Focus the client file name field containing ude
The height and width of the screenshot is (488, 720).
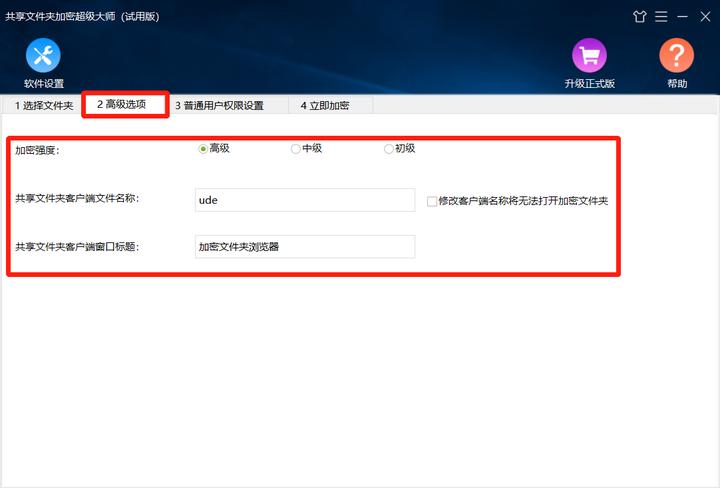[305, 200]
